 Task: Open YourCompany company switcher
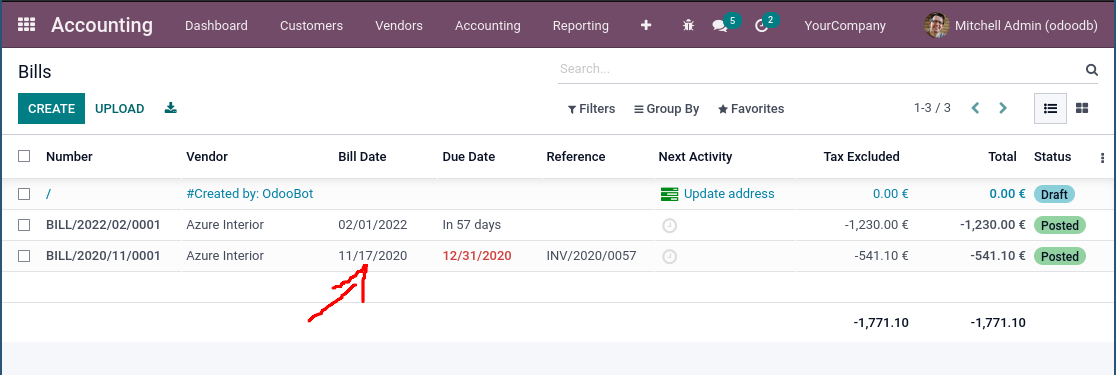coord(845,26)
